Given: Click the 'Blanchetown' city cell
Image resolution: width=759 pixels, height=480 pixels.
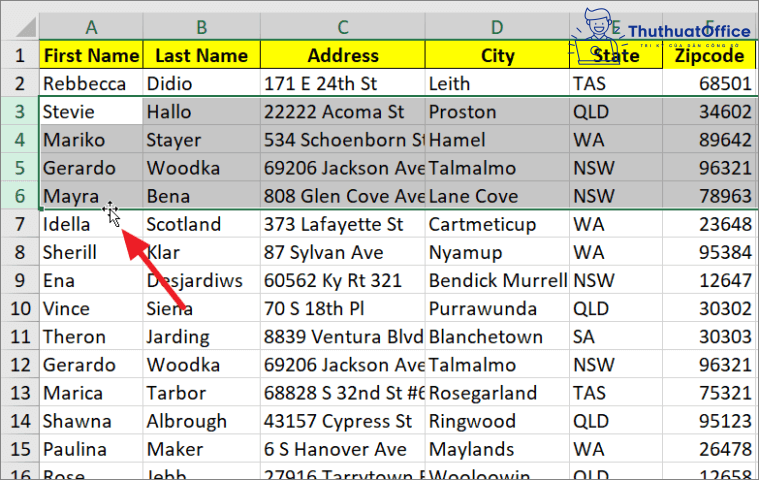Looking at the screenshot, I should tap(496, 337).
